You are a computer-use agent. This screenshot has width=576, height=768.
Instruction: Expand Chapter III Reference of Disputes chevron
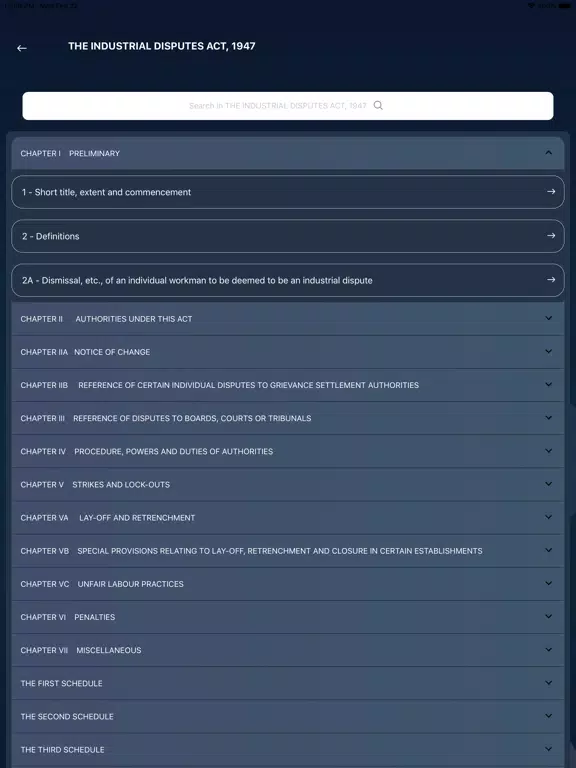[549, 418]
